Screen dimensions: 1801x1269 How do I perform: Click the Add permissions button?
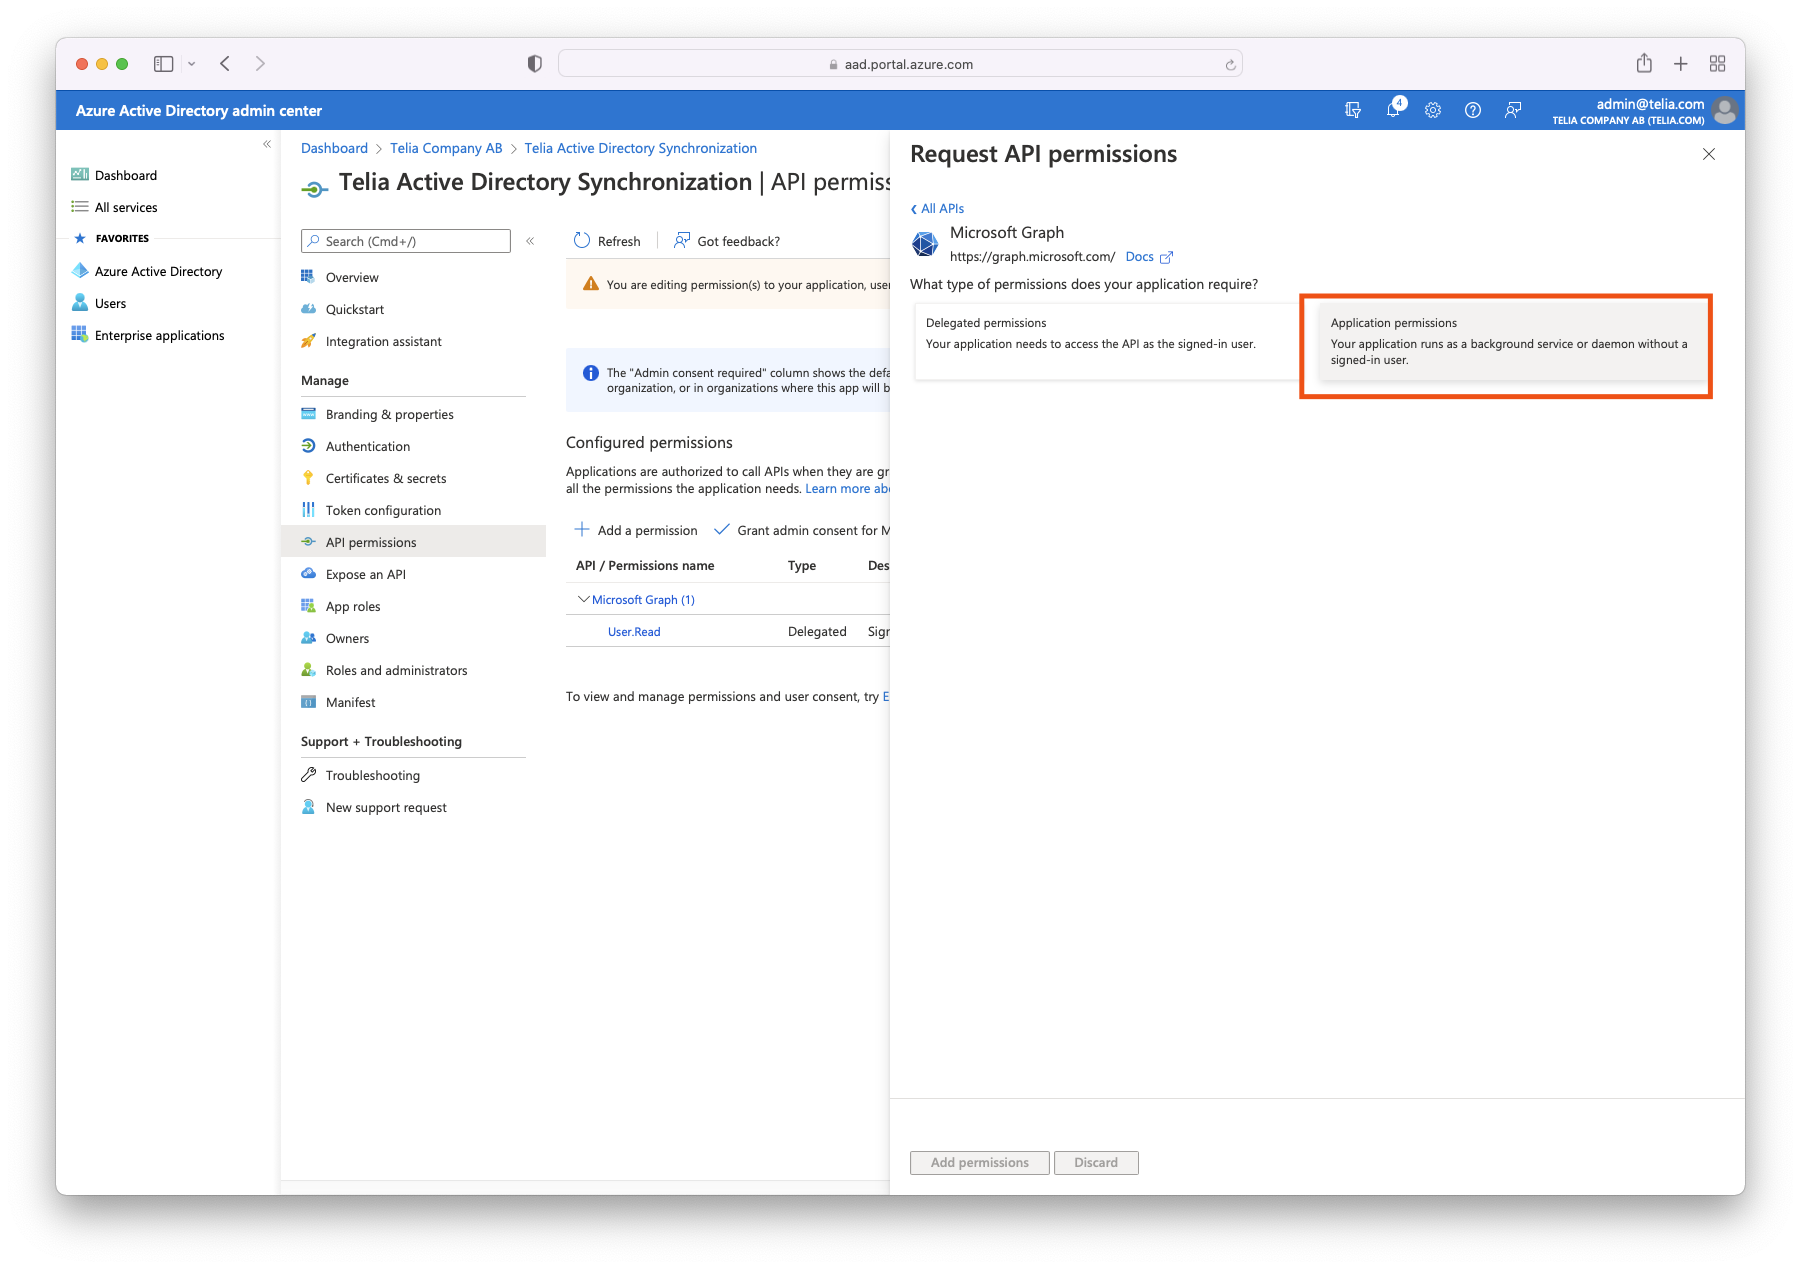pyautogui.click(x=980, y=1162)
